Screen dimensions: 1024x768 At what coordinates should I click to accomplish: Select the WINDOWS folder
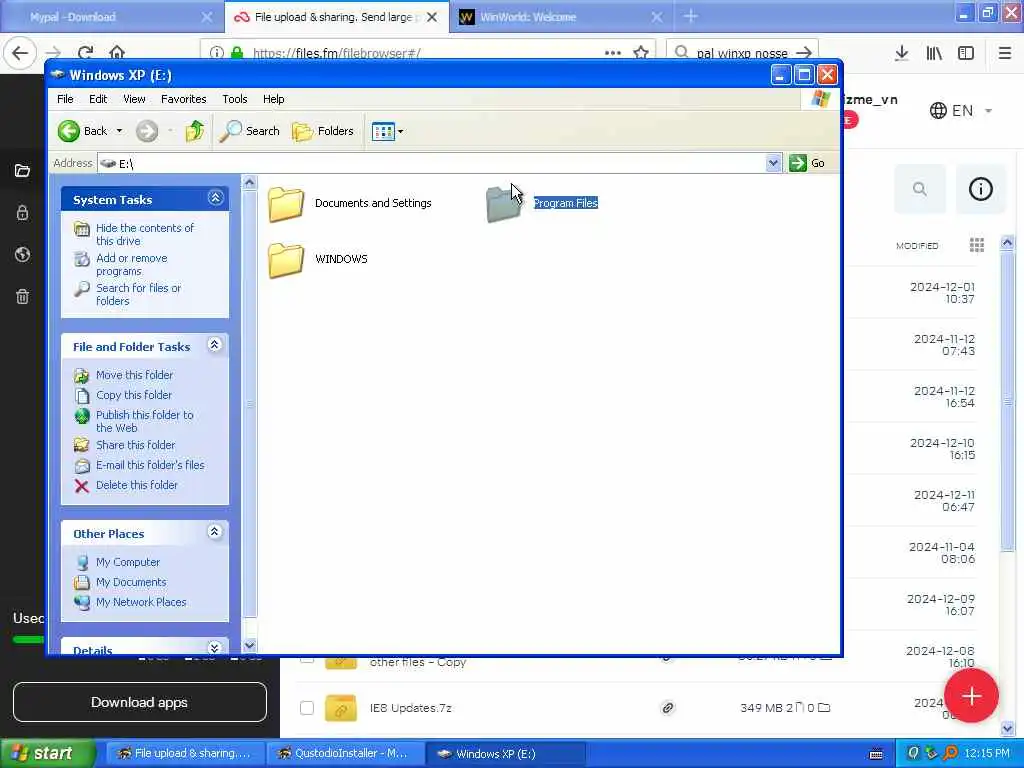(x=319, y=259)
